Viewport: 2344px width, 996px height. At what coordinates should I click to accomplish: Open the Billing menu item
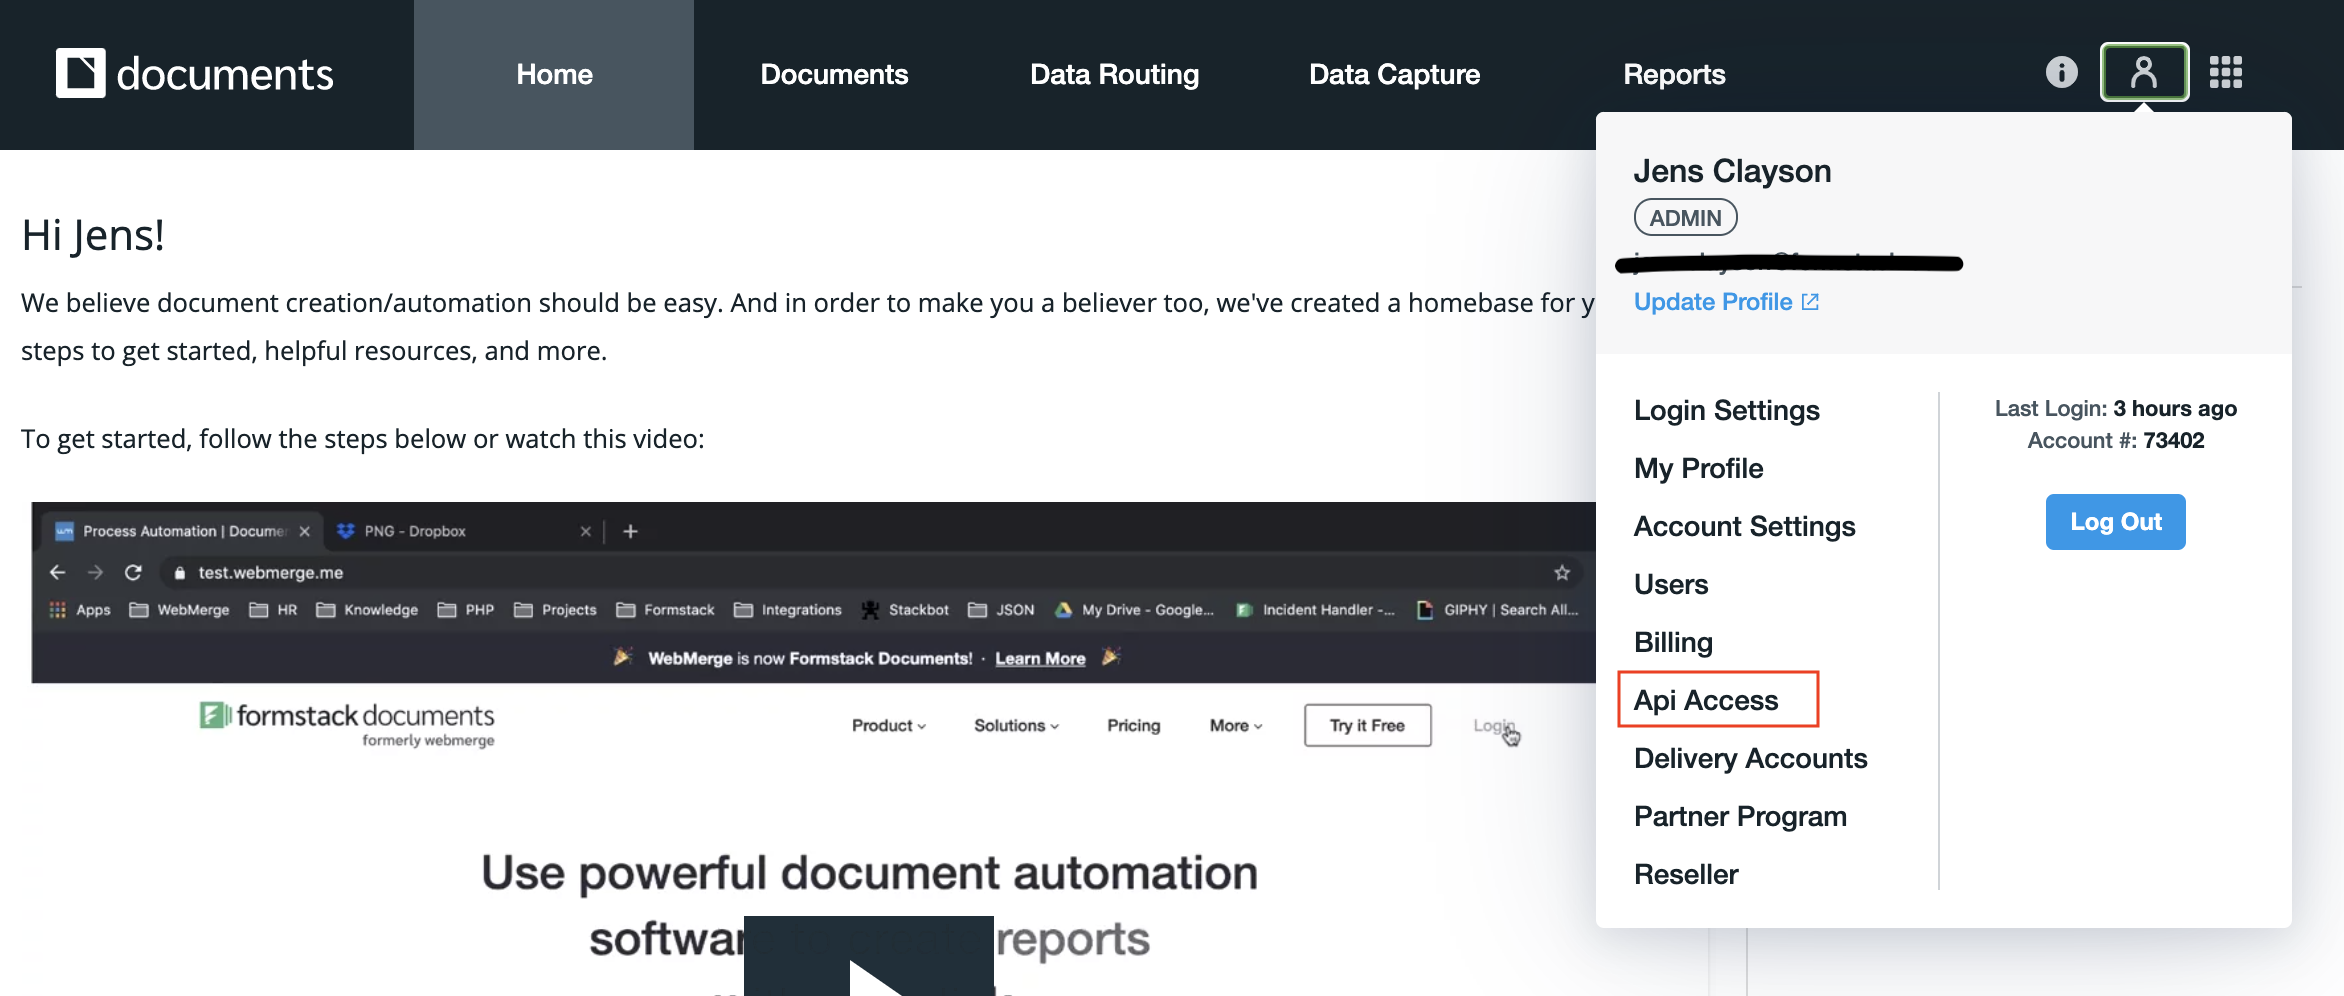point(1673,642)
